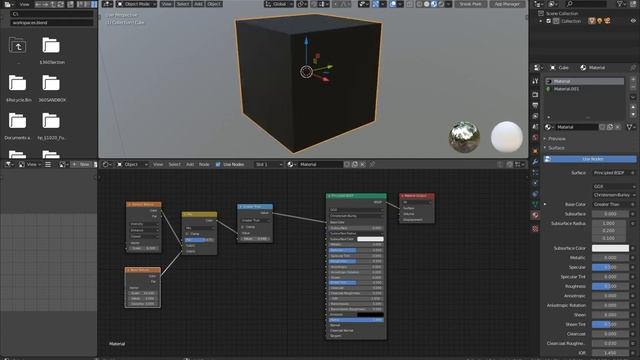This screenshot has height=360, width=640.
Task: Open the $360Section folder
Action: pos(51,50)
